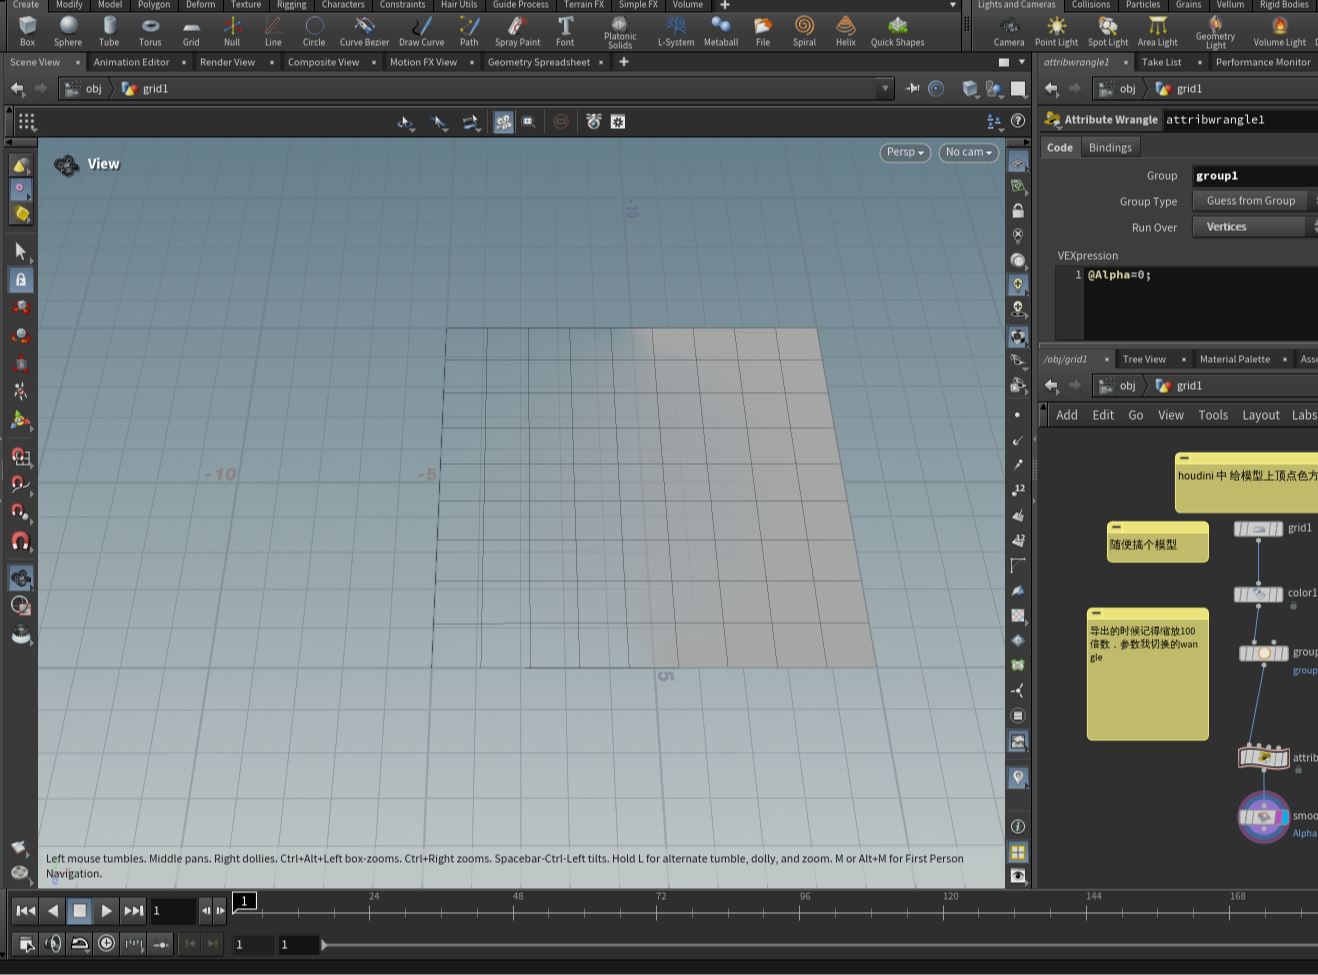Select the Helix shelf tool
1318x975 pixels.
pyautogui.click(x=845, y=30)
